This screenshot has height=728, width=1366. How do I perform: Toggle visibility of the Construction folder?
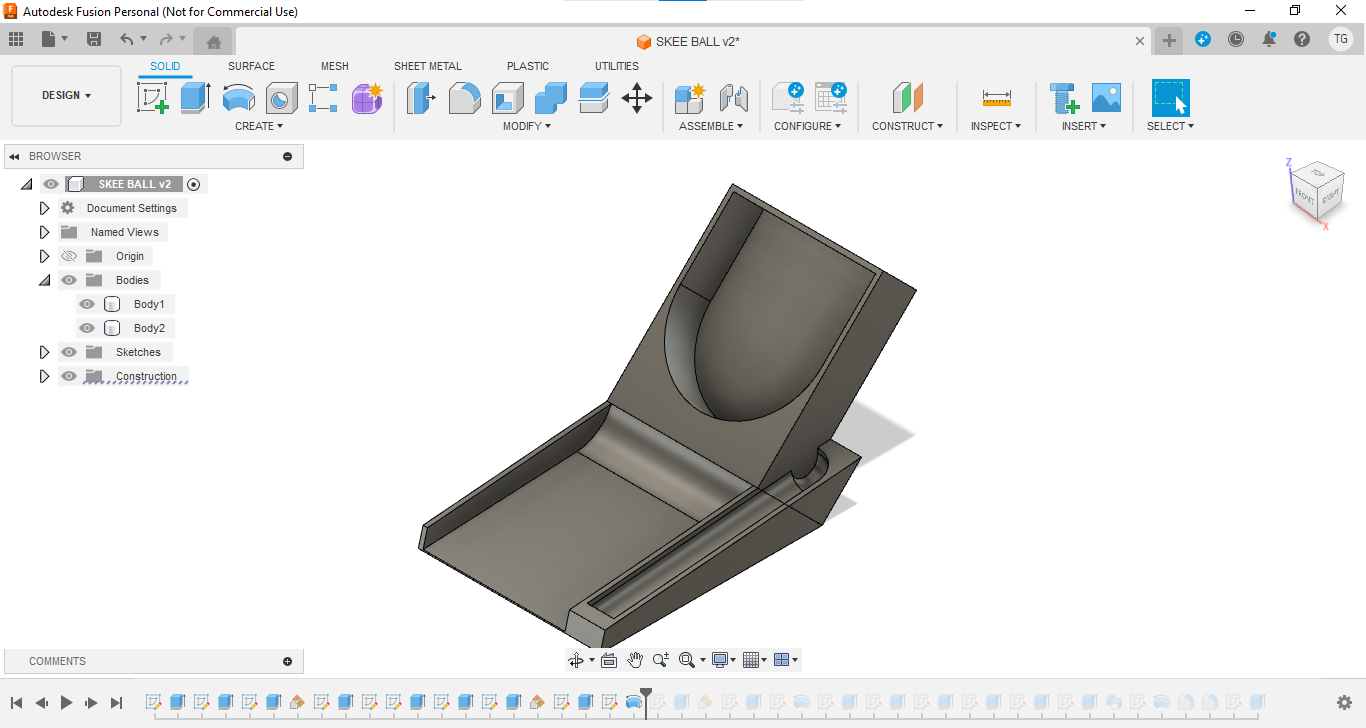pyautogui.click(x=69, y=376)
